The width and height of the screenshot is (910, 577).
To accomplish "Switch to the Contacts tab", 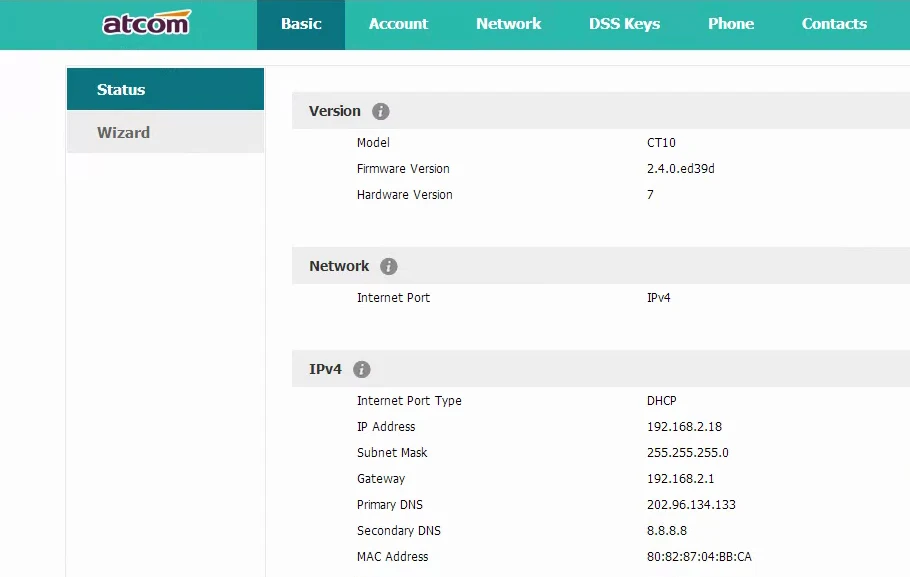I will click(x=834, y=24).
